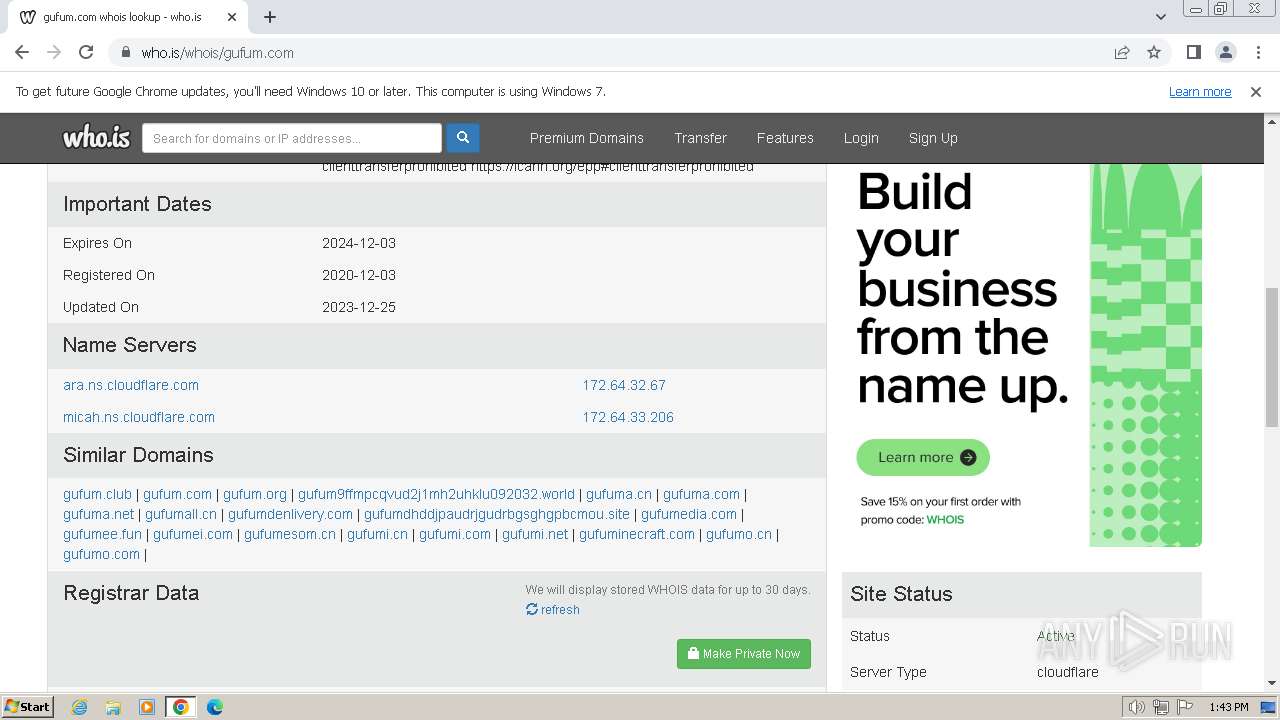The image size is (1280, 720).
Task: Click the blue magnifier search button
Action: click(463, 138)
